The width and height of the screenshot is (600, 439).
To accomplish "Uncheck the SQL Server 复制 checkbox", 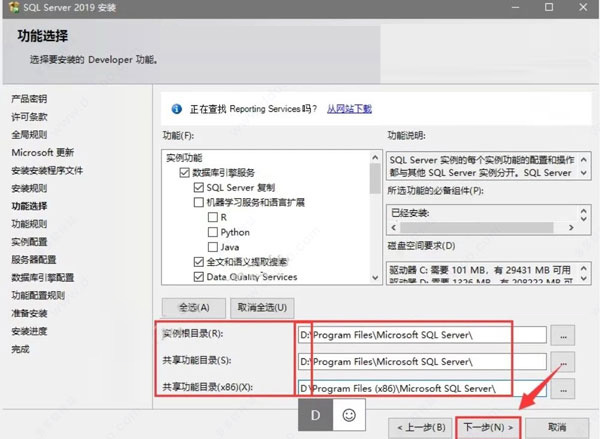I will 199,187.
